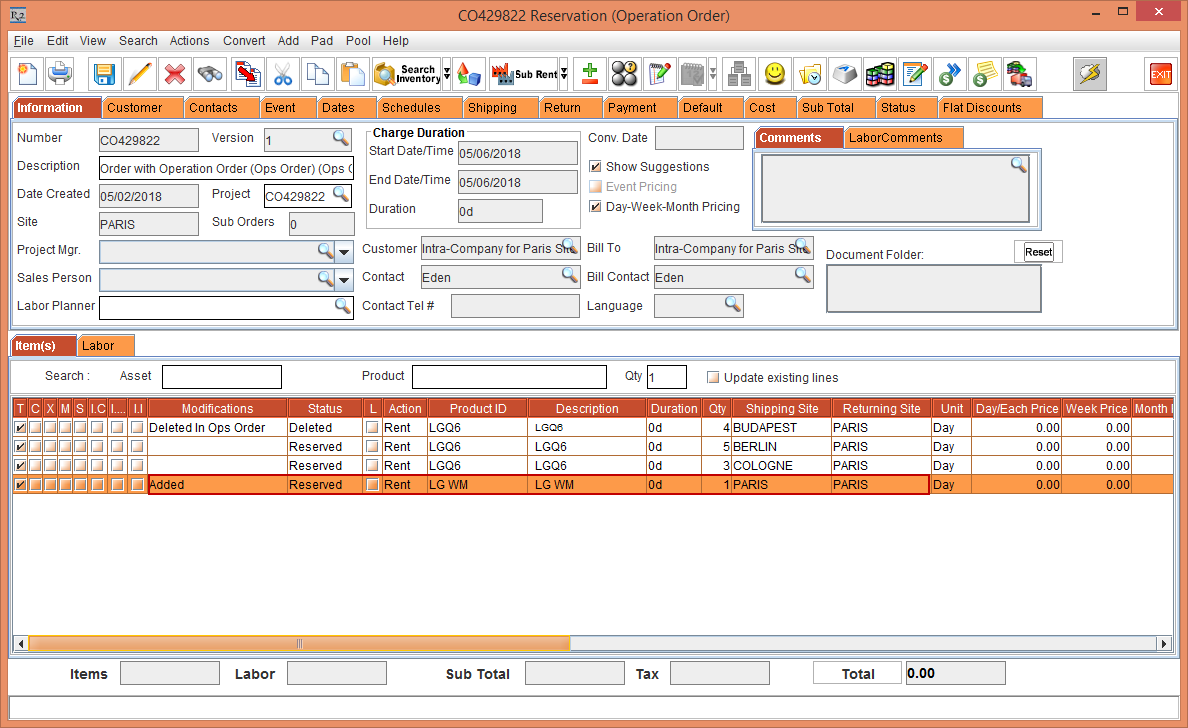Switch to the LaborComments tab

tap(895, 138)
